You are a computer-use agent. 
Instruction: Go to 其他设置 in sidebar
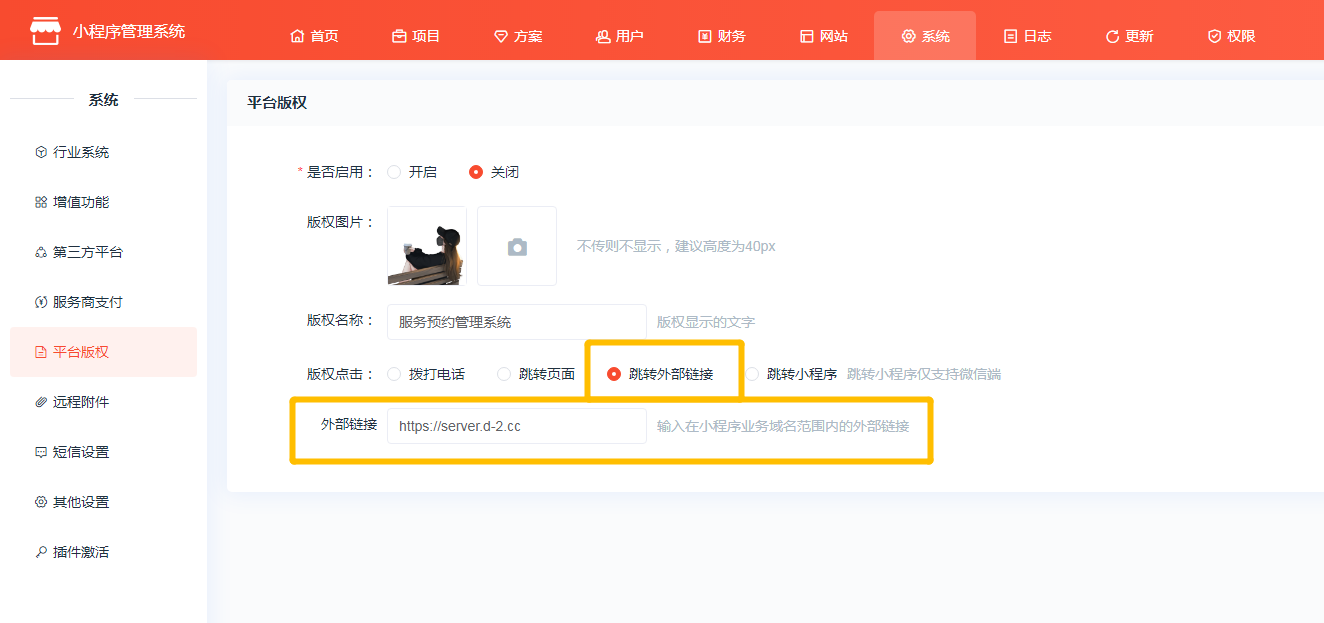click(103, 502)
